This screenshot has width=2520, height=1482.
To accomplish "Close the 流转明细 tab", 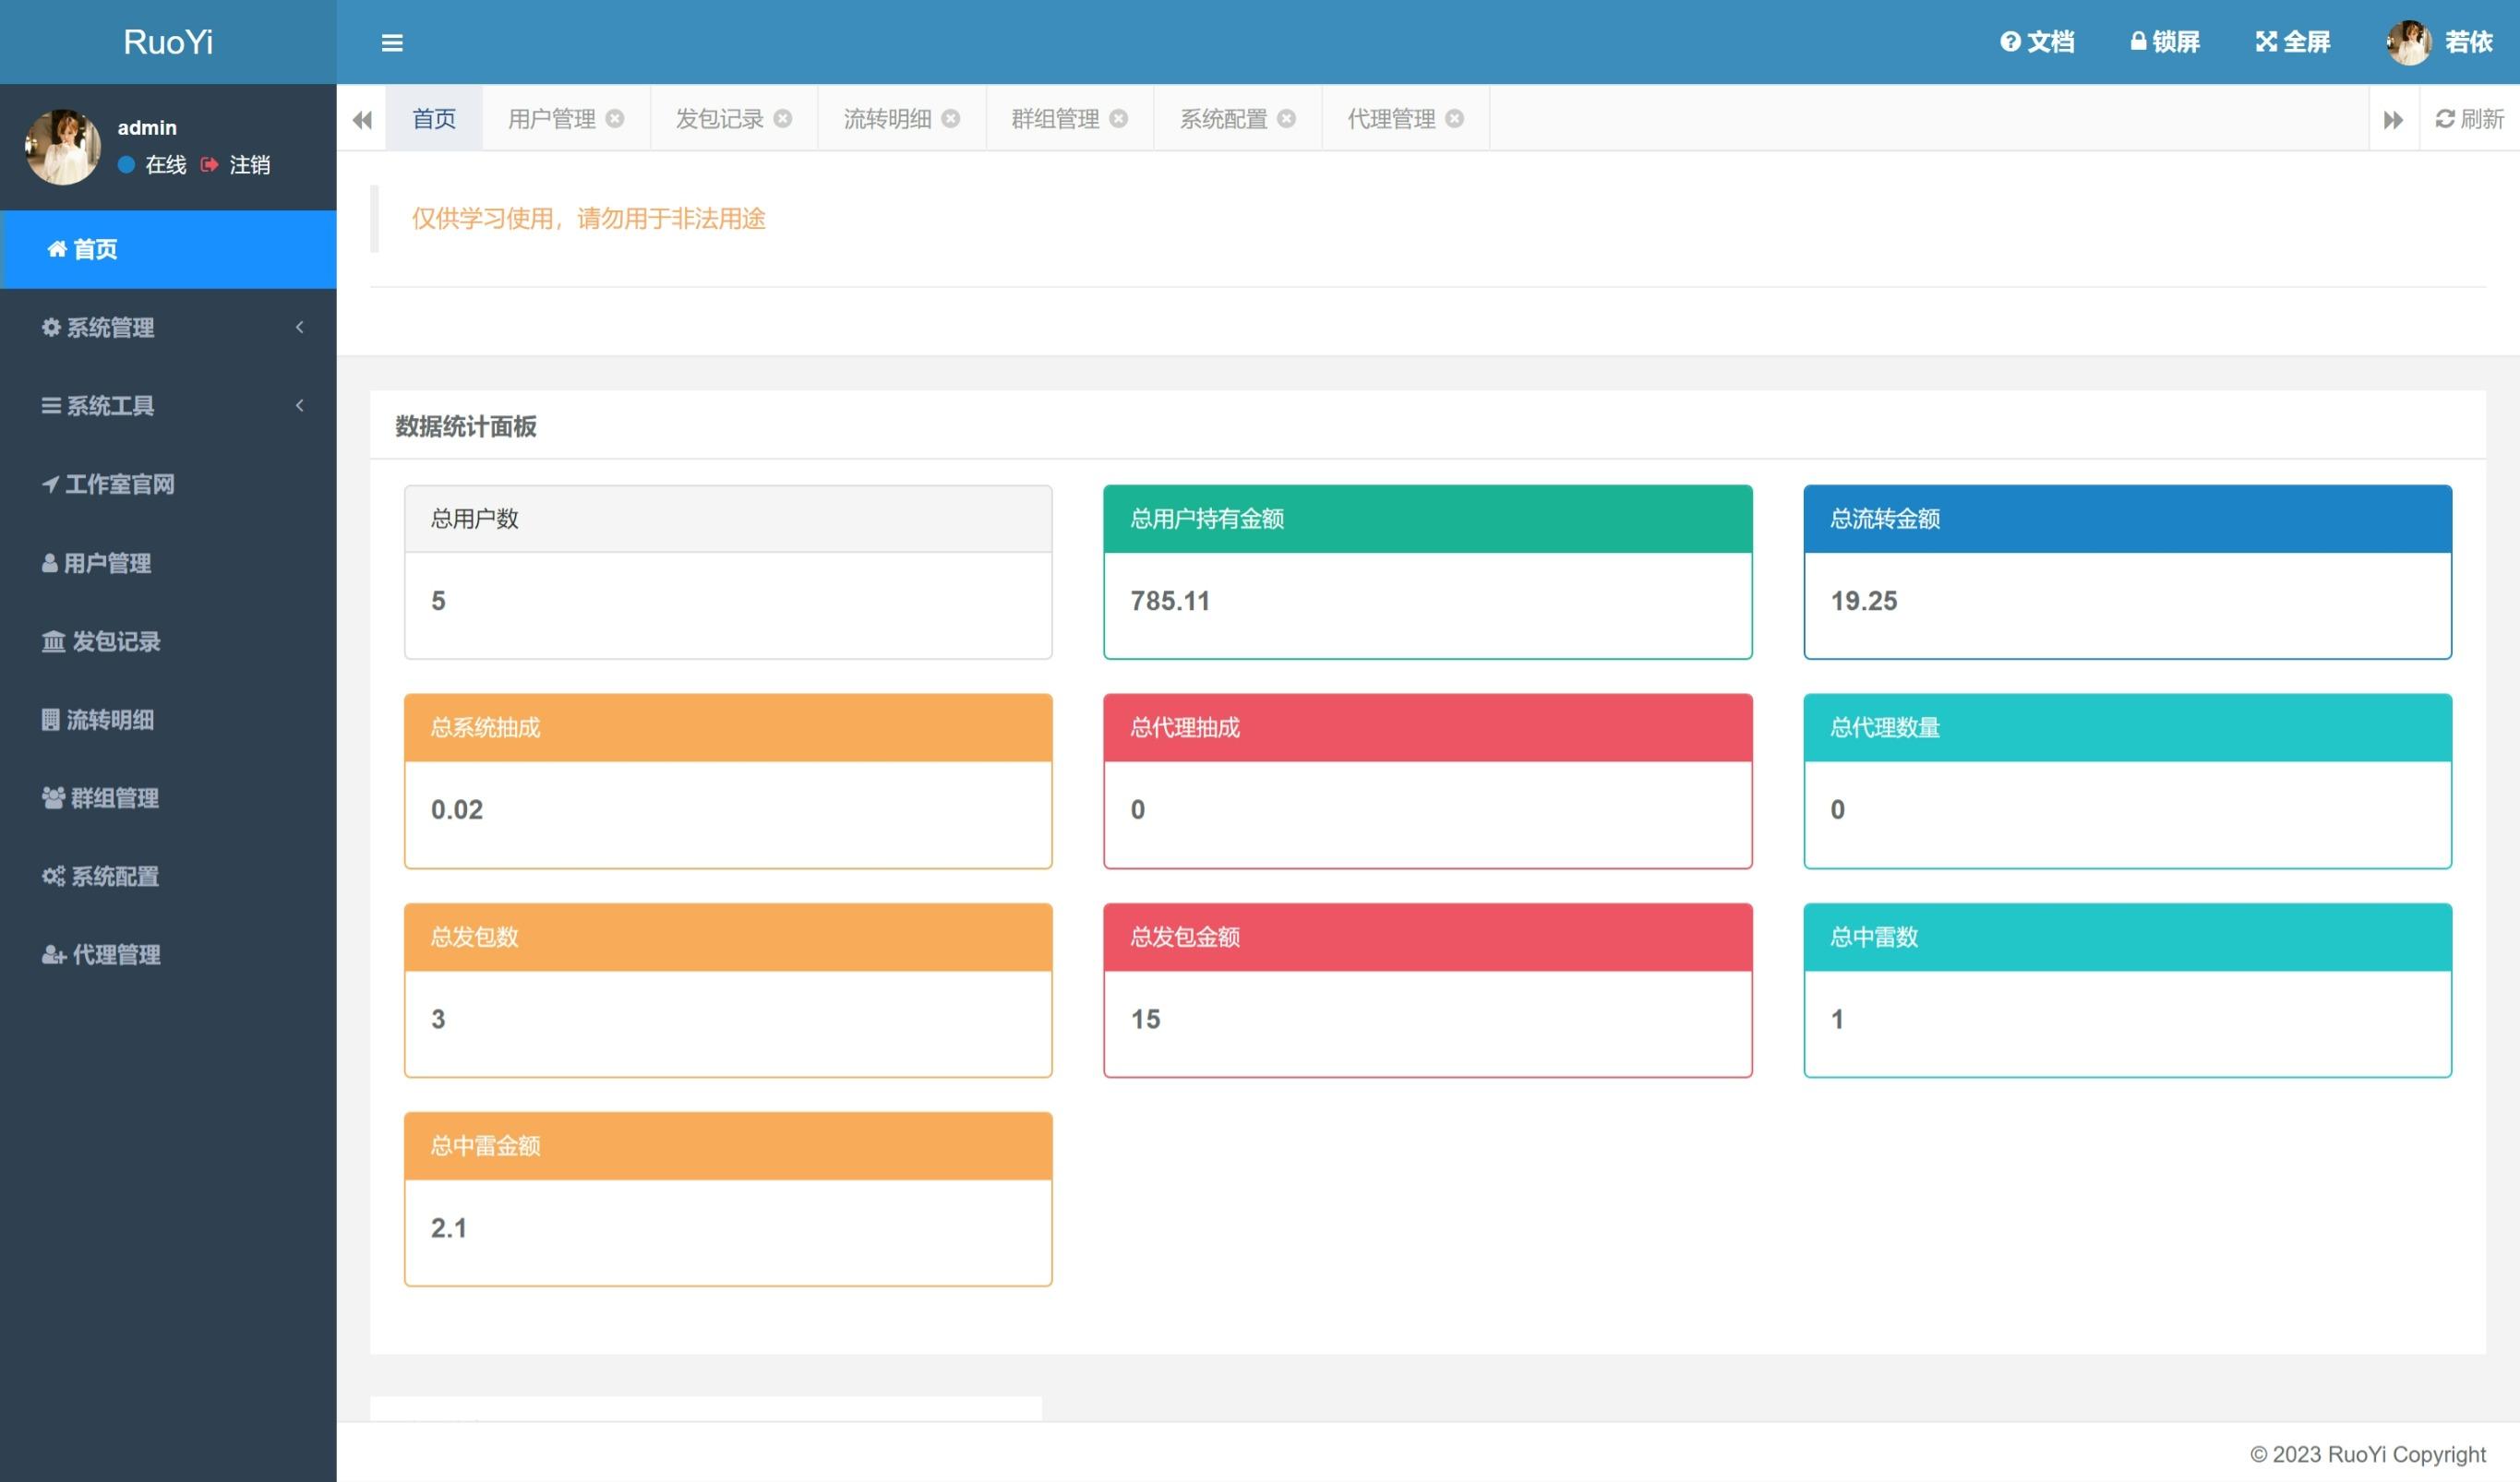I will 951,119.
